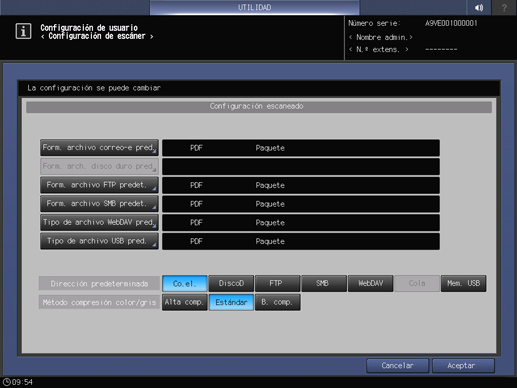Screen dimensions: 517x388
Task: Open Form. archivo SMB predet. setting
Action: coord(99,204)
